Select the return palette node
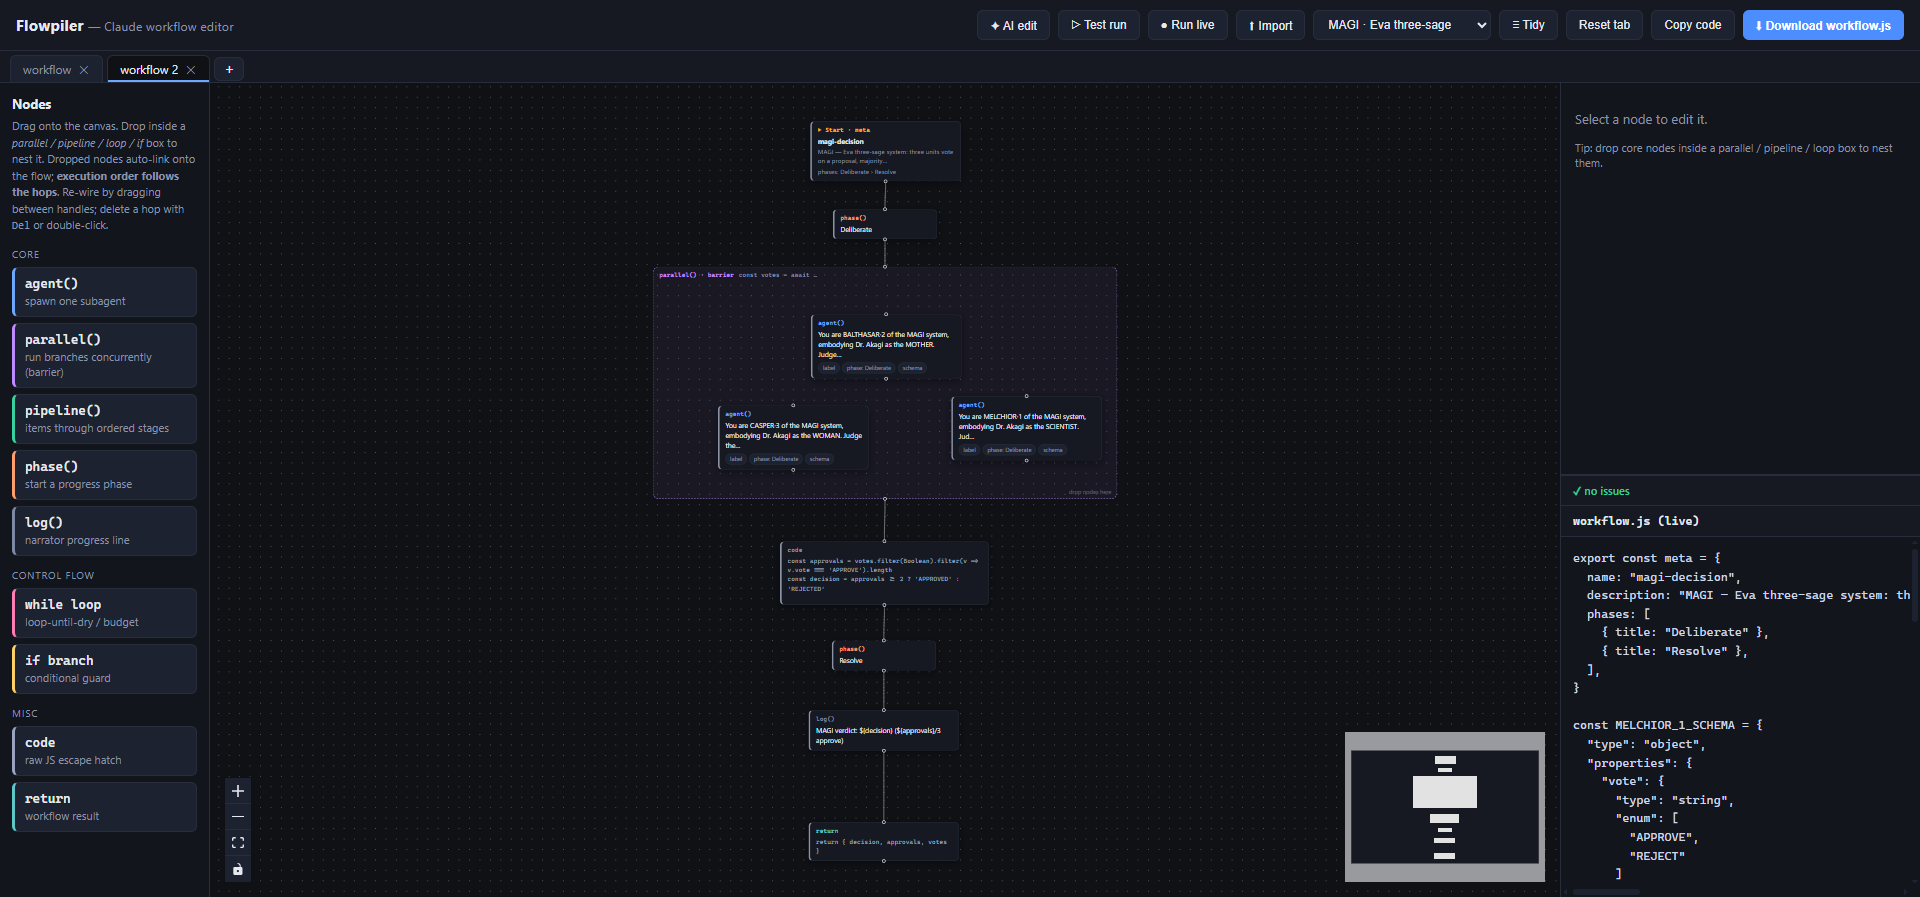The height and width of the screenshot is (897, 1920). tap(104, 807)
